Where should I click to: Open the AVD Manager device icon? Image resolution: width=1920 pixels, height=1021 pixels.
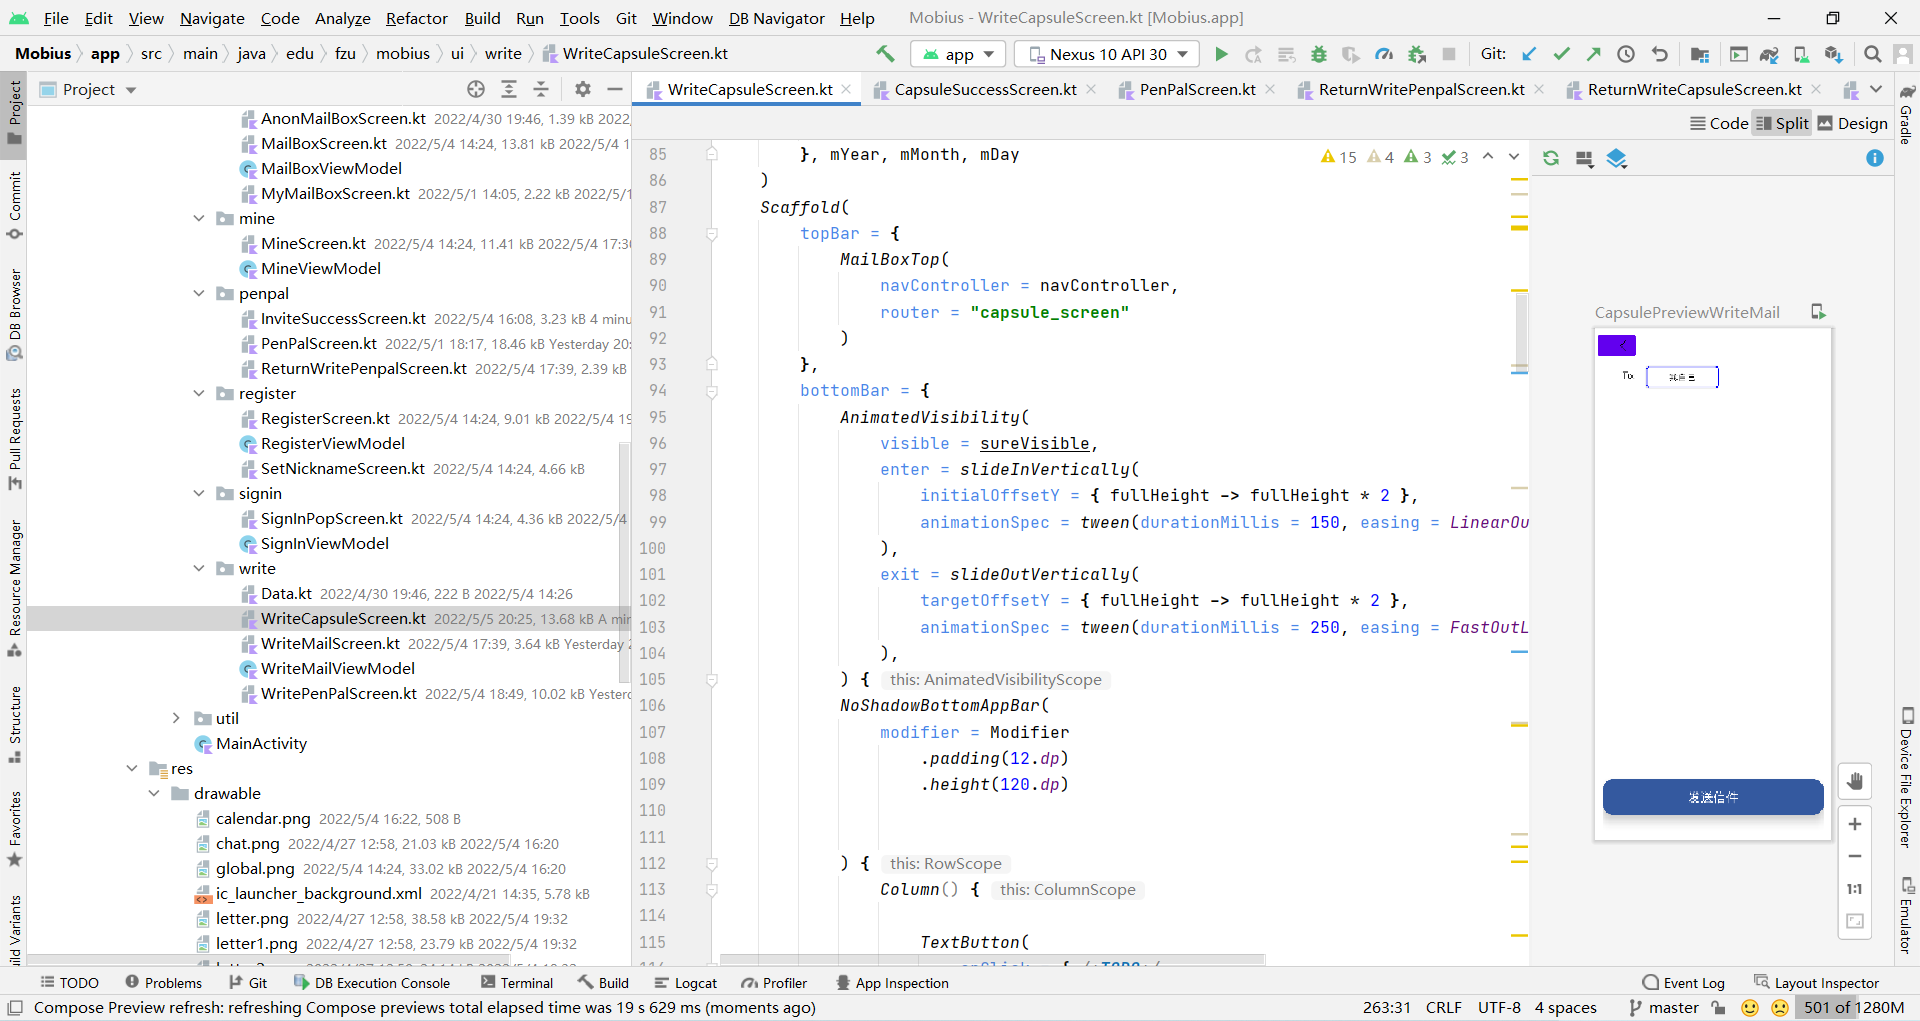click(x=1801, y=54)
